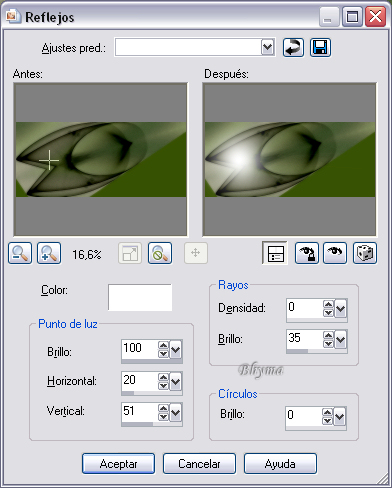Save preset with the floppy disk icon
Viewport: 392px width, 488px height.
click(x=320, y=48)
